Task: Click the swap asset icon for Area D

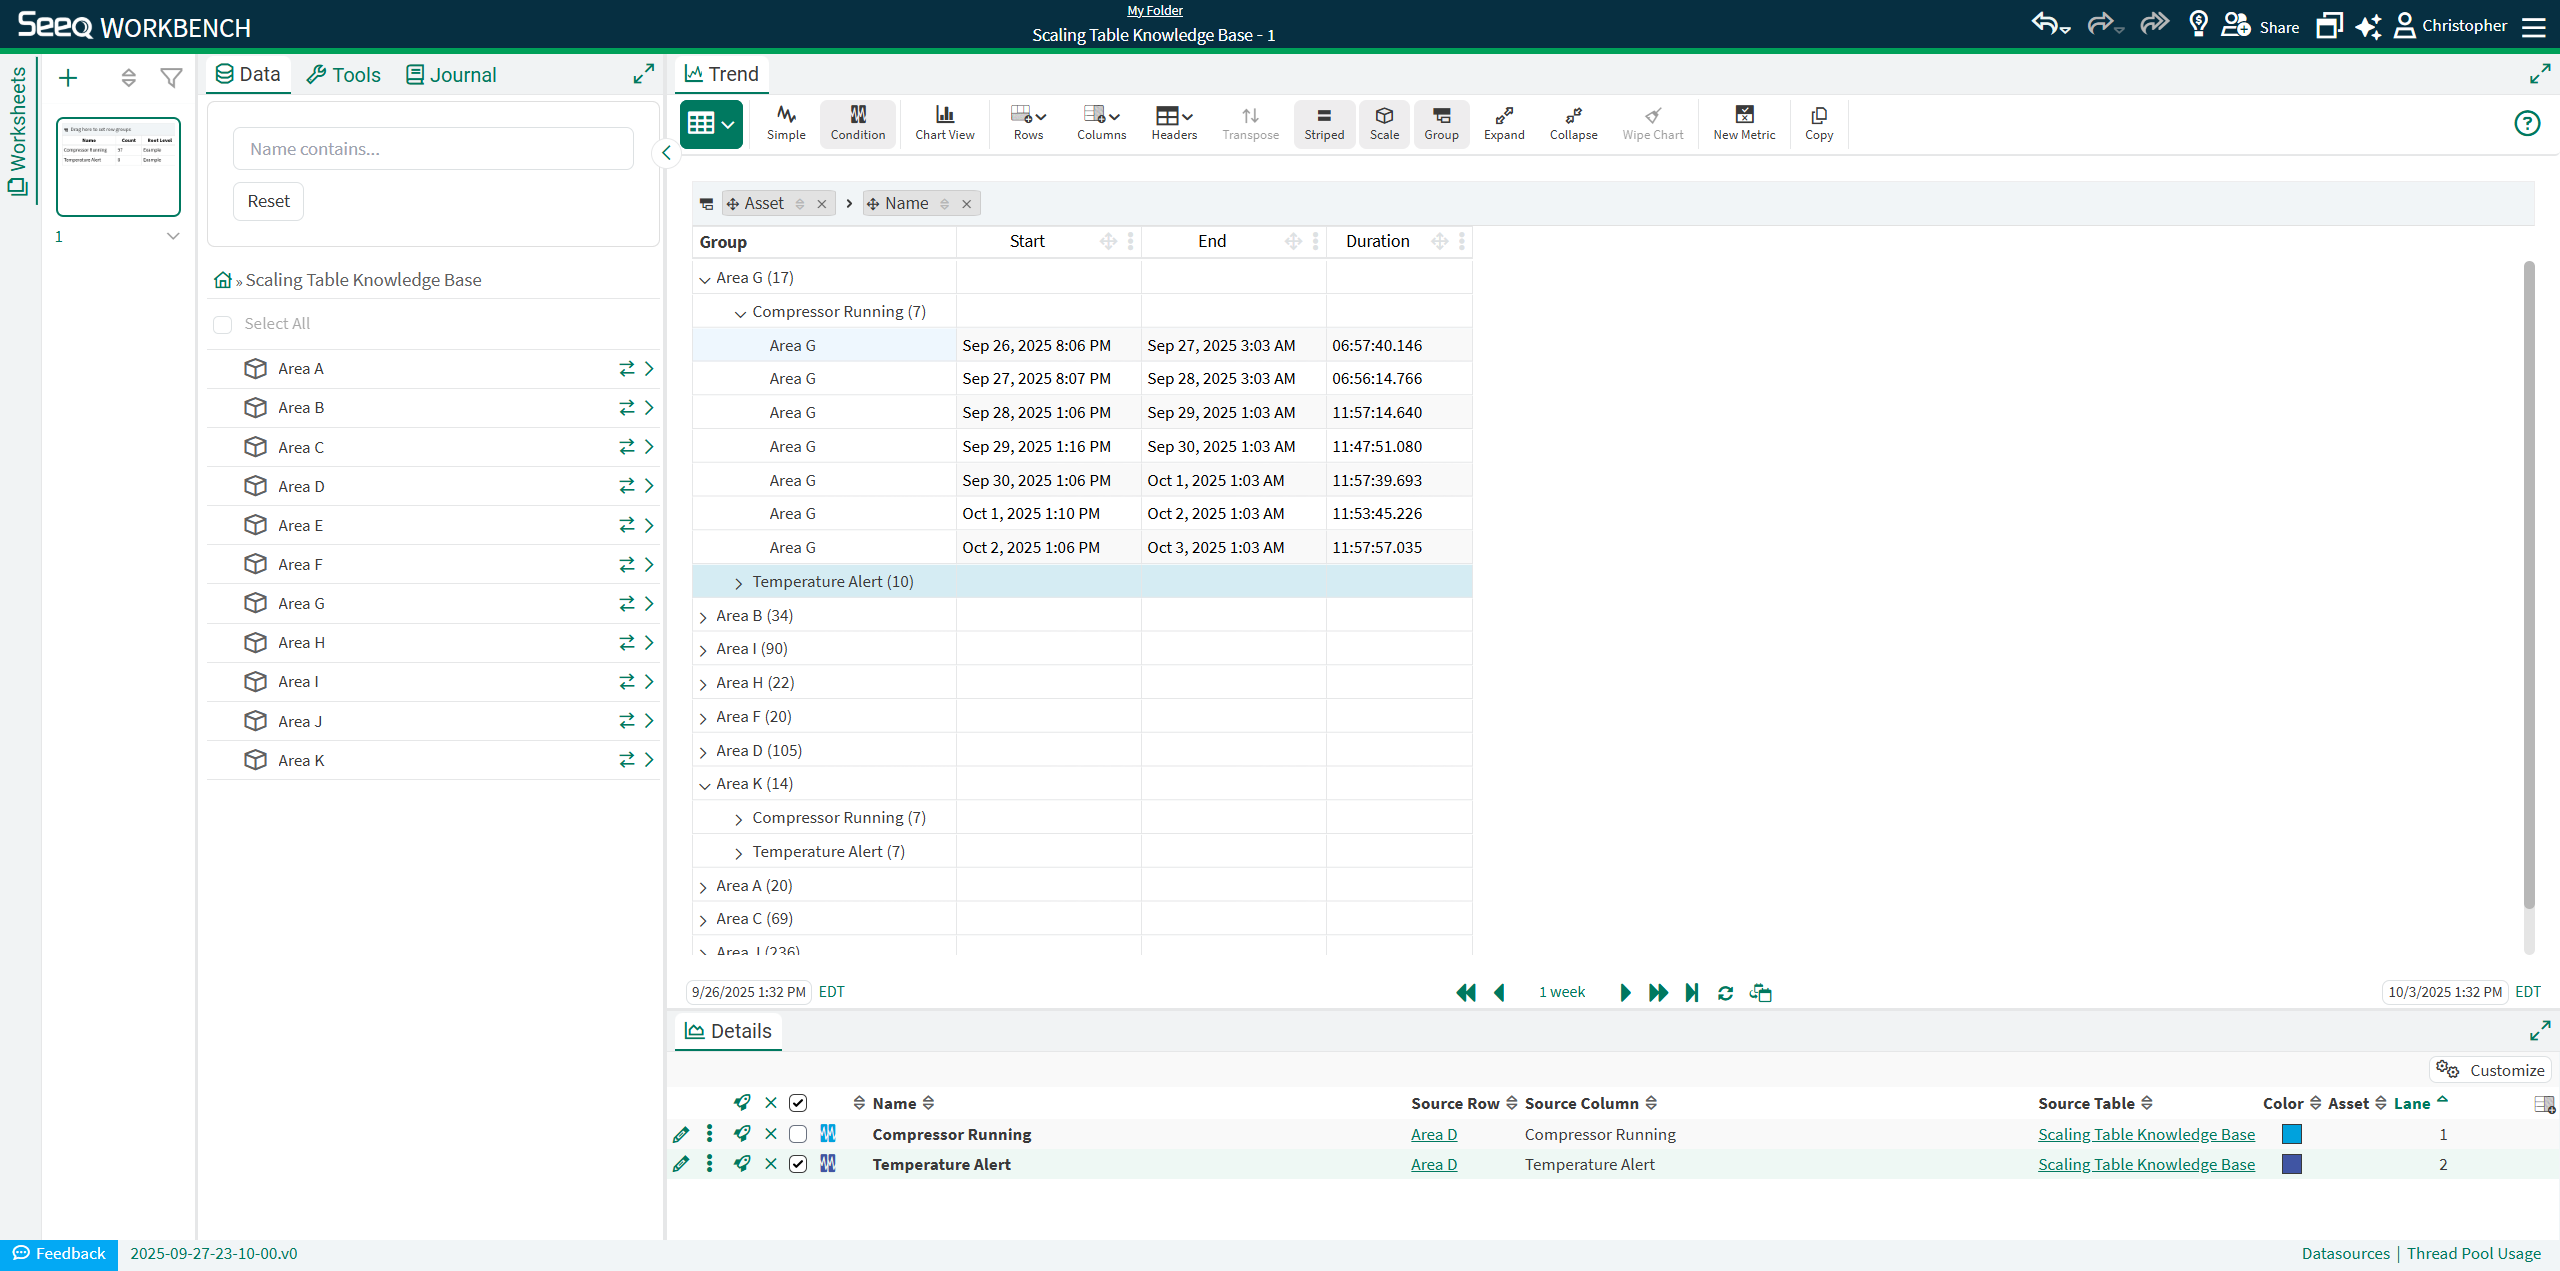Action: (x=626, y=486)
